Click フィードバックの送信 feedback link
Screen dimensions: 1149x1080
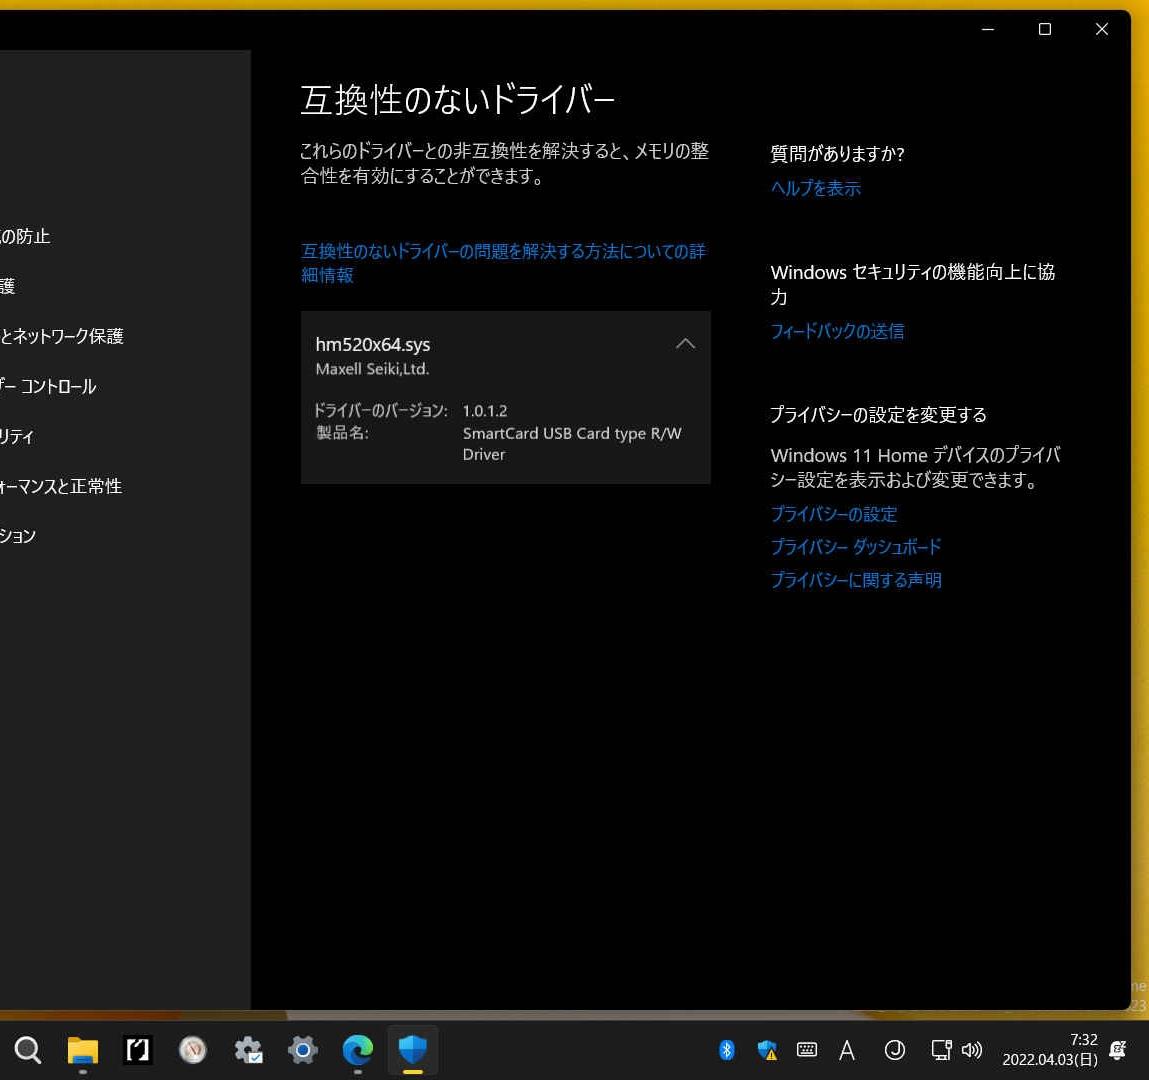(837, 331)
